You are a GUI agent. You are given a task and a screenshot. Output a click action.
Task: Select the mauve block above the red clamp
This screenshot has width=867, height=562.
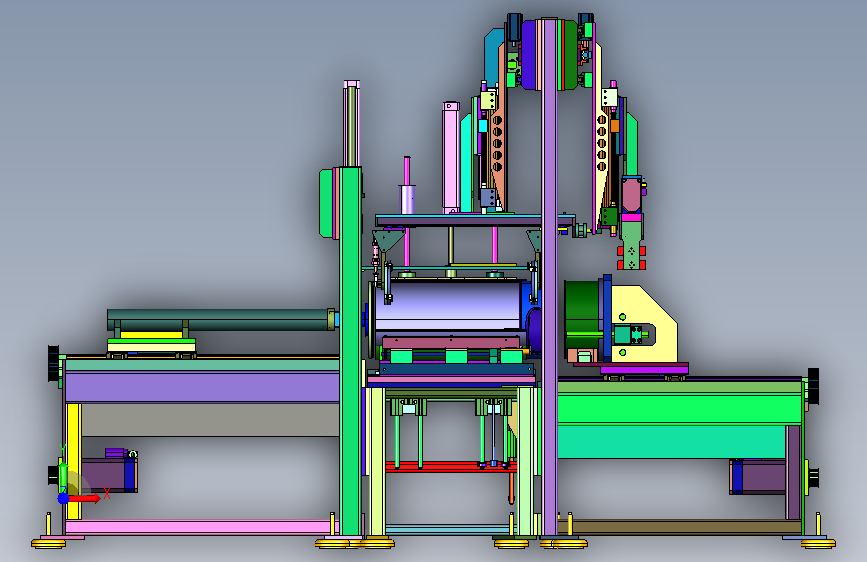point(631,194)
